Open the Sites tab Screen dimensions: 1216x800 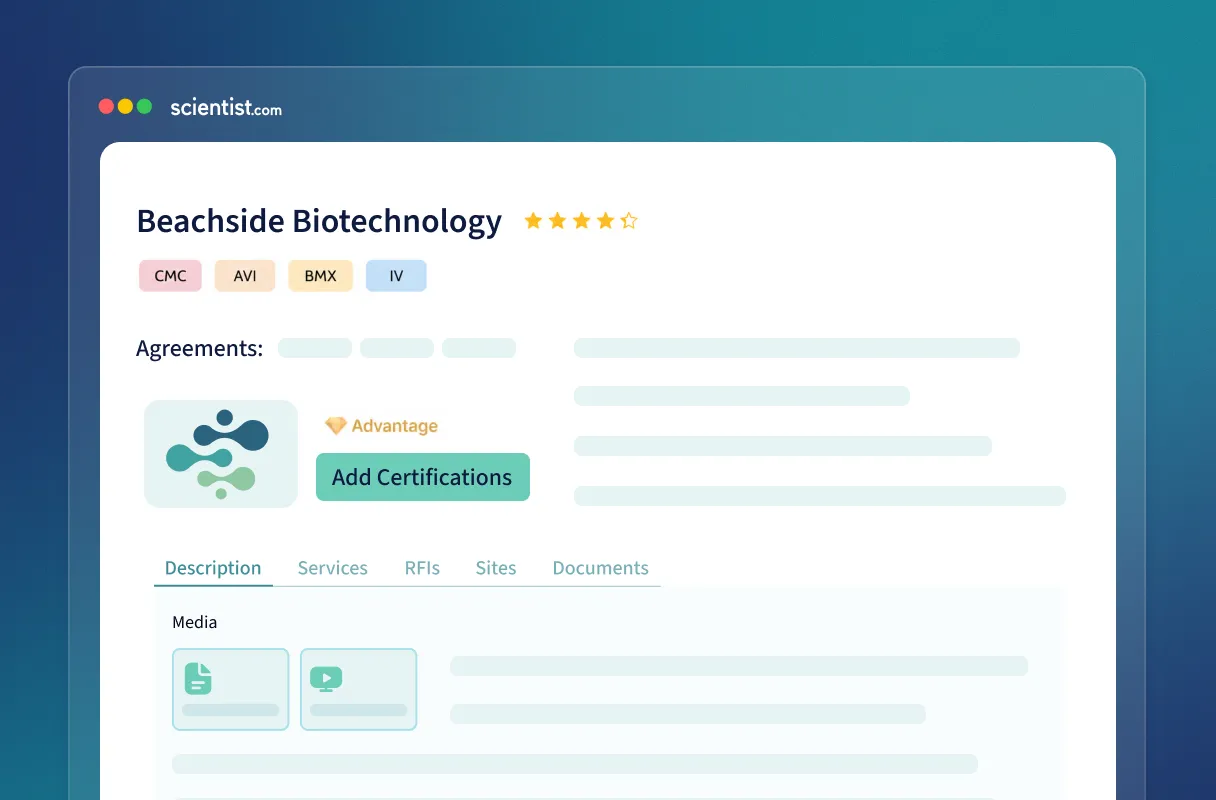[496, 568]
